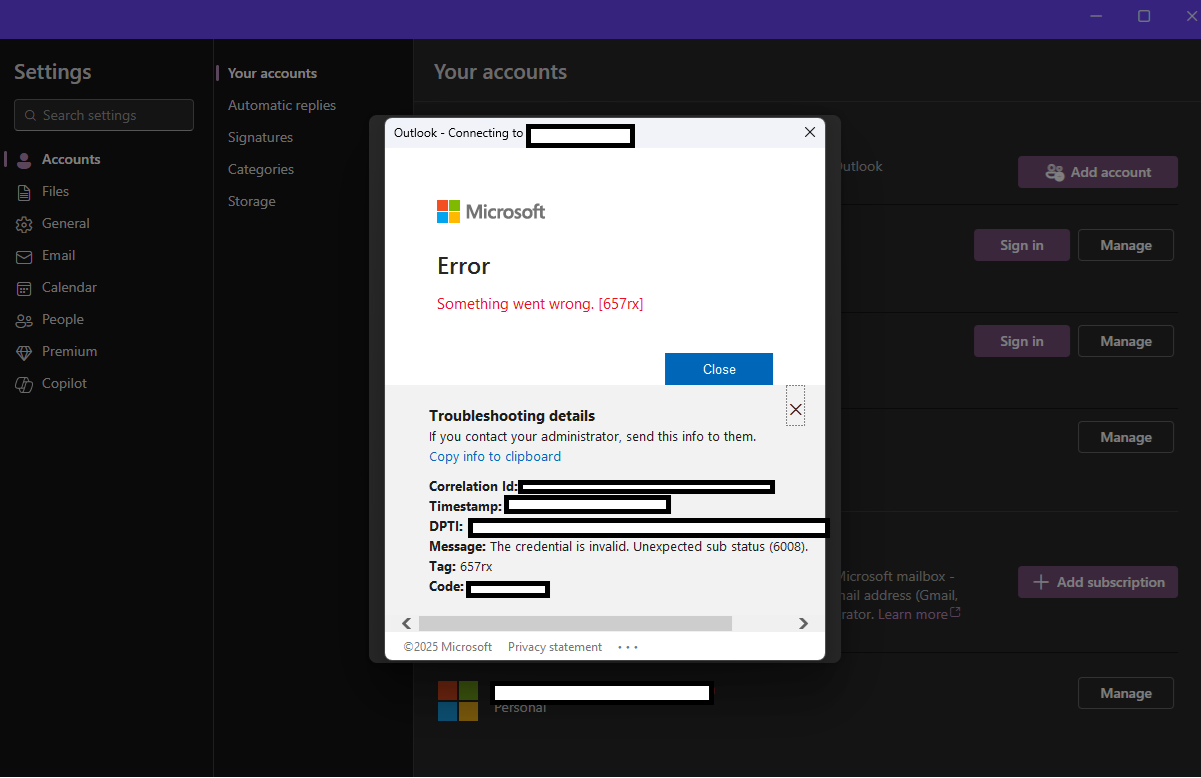Click the magnifier icon in search box

click(x=30, y=116)
